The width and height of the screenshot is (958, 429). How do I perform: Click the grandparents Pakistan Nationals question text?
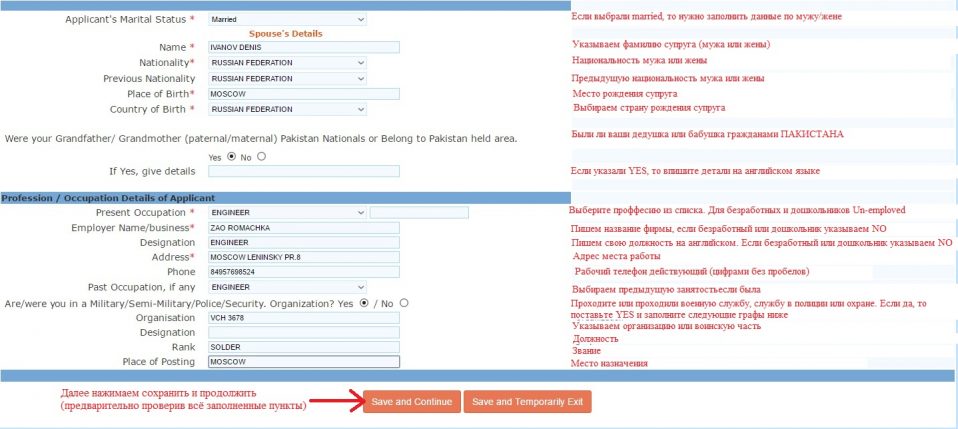pyautogui.click(x=261, y=139)
